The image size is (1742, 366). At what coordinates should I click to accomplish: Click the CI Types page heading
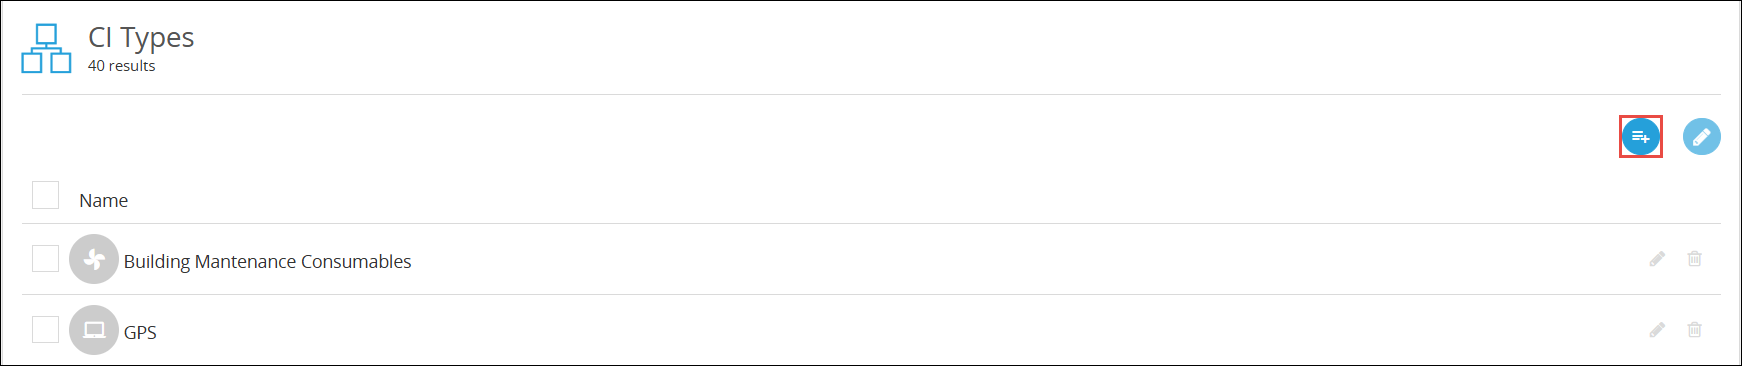tap(141, 37)
